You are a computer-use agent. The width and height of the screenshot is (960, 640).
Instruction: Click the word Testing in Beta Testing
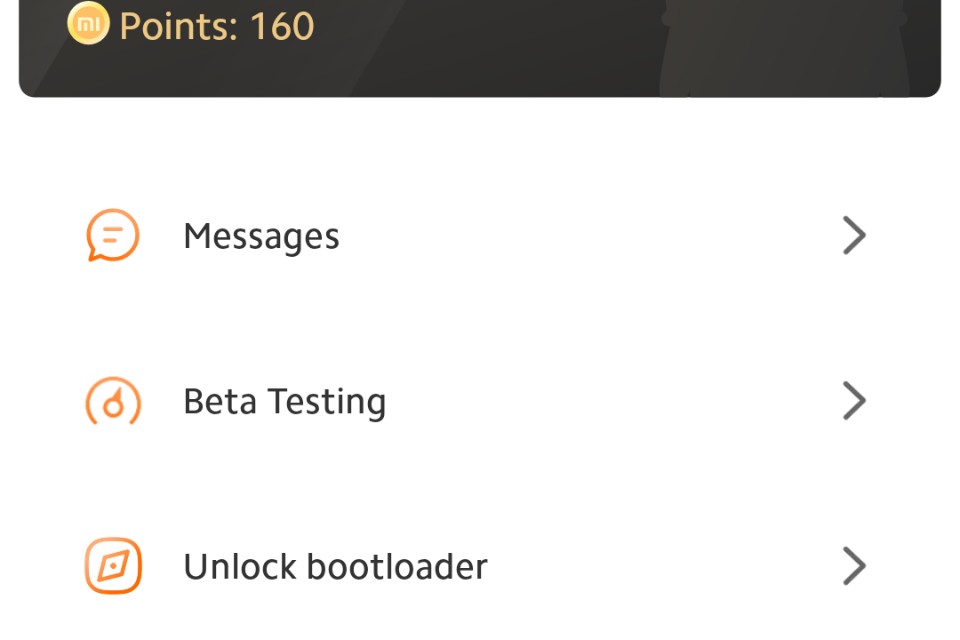click(x=328, y=402)
